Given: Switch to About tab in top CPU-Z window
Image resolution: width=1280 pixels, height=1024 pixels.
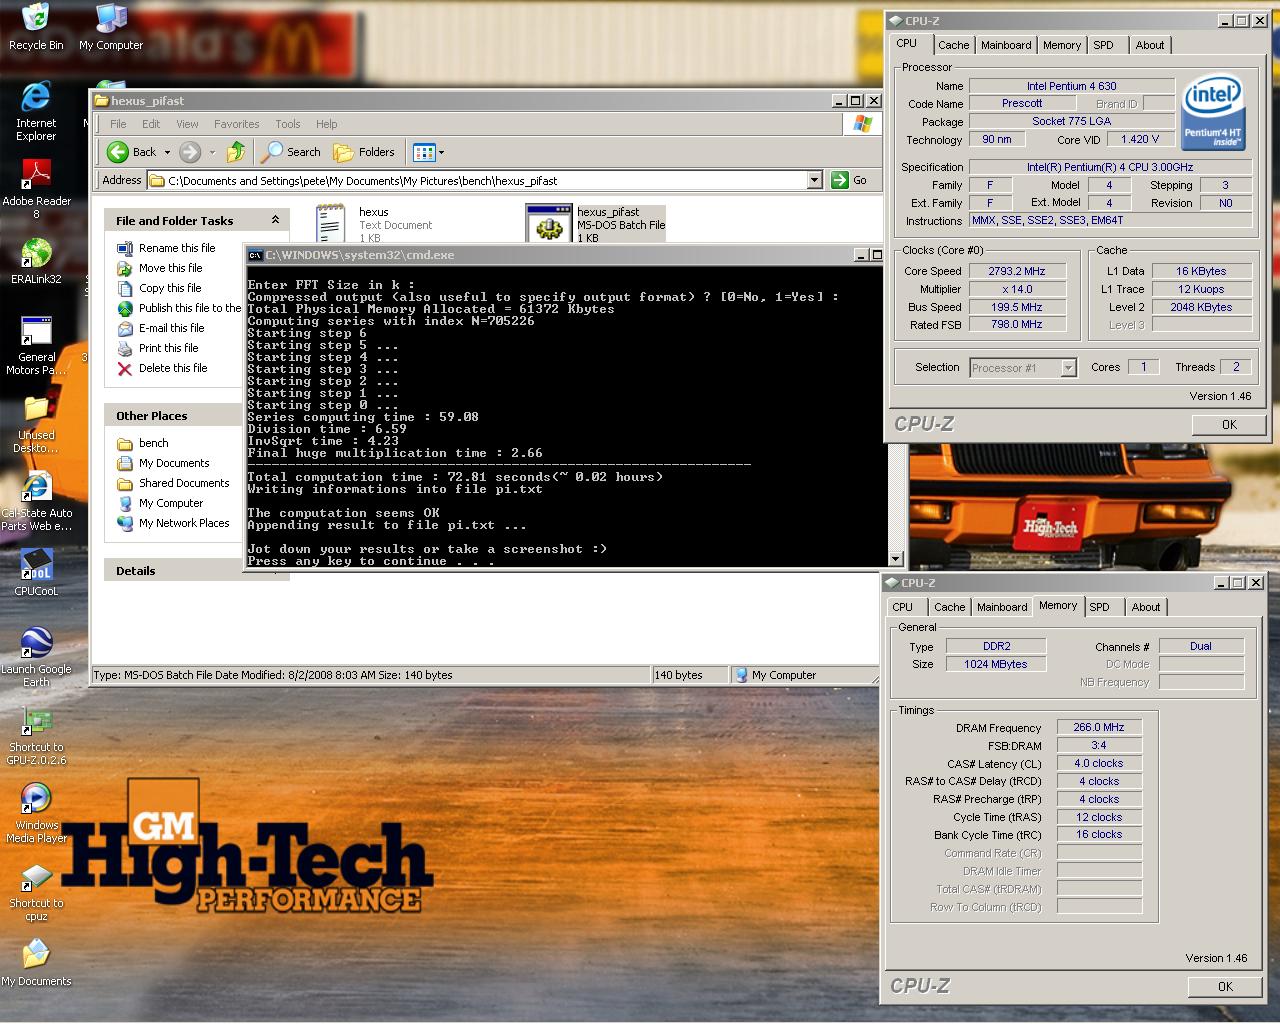Looking at the screenshot, I should click(1150, 45).
